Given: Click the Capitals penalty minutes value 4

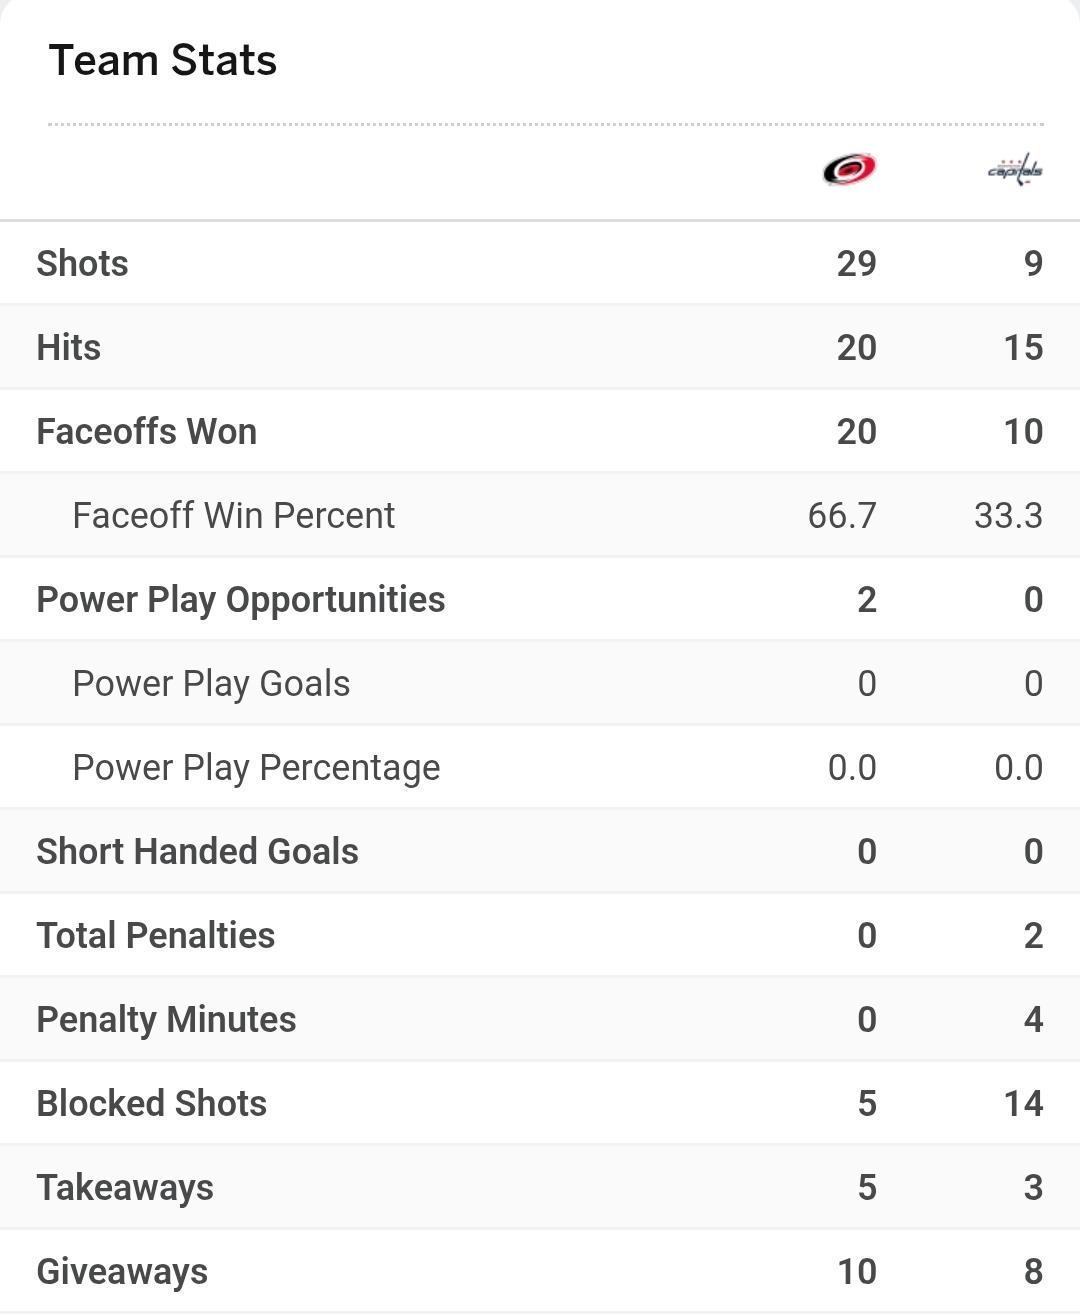Looking at the screenshot, I should click(x=1033, y=1019).
